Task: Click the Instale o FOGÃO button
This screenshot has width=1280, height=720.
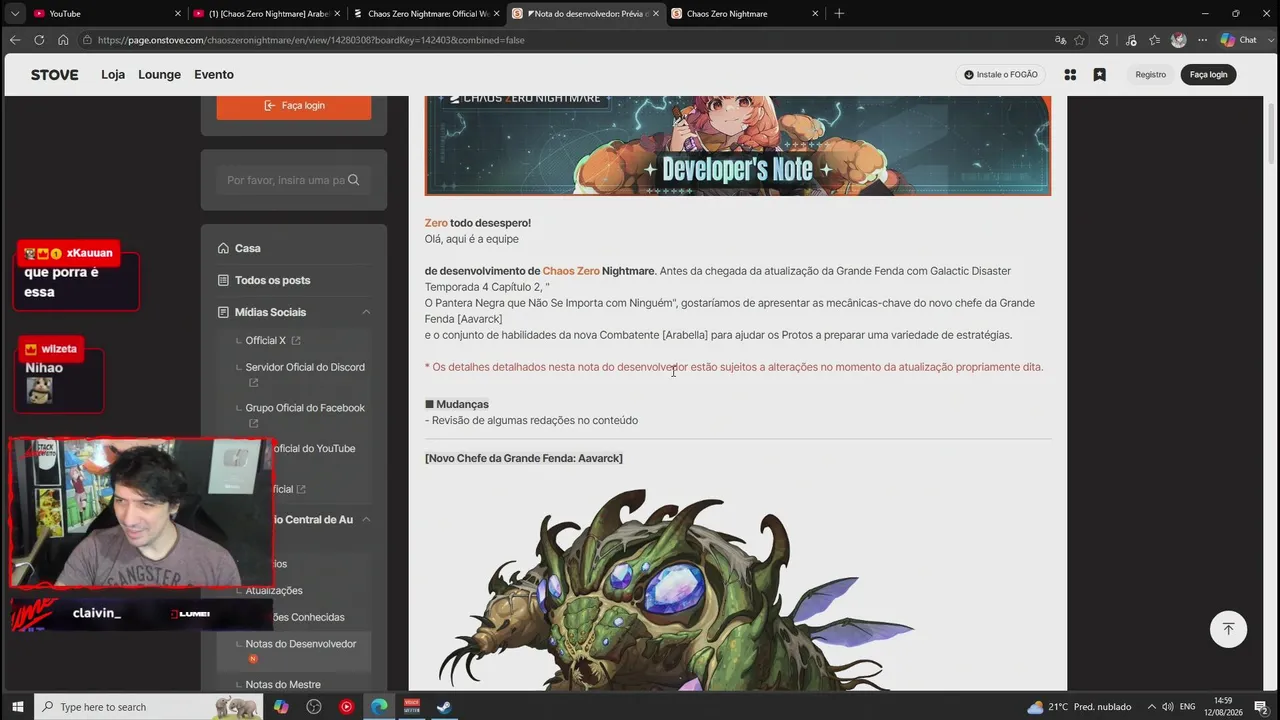Action: (x=1001, y=75)
